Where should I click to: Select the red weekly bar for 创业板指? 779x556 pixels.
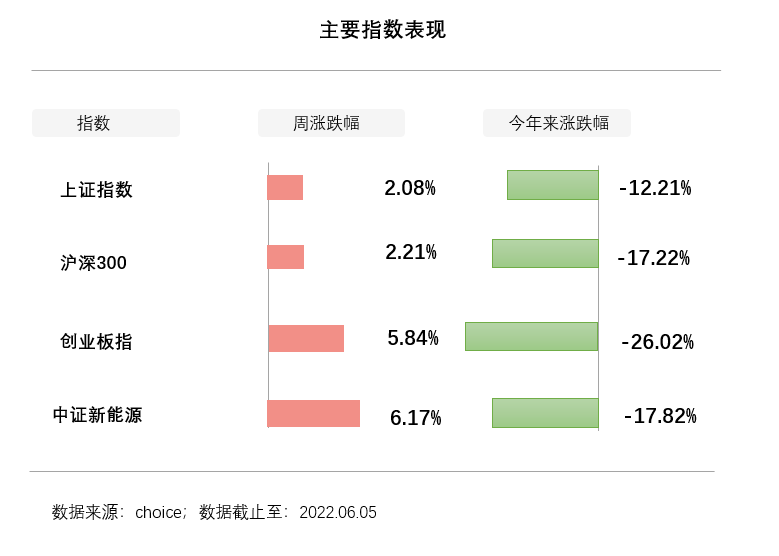click(306, 338)
